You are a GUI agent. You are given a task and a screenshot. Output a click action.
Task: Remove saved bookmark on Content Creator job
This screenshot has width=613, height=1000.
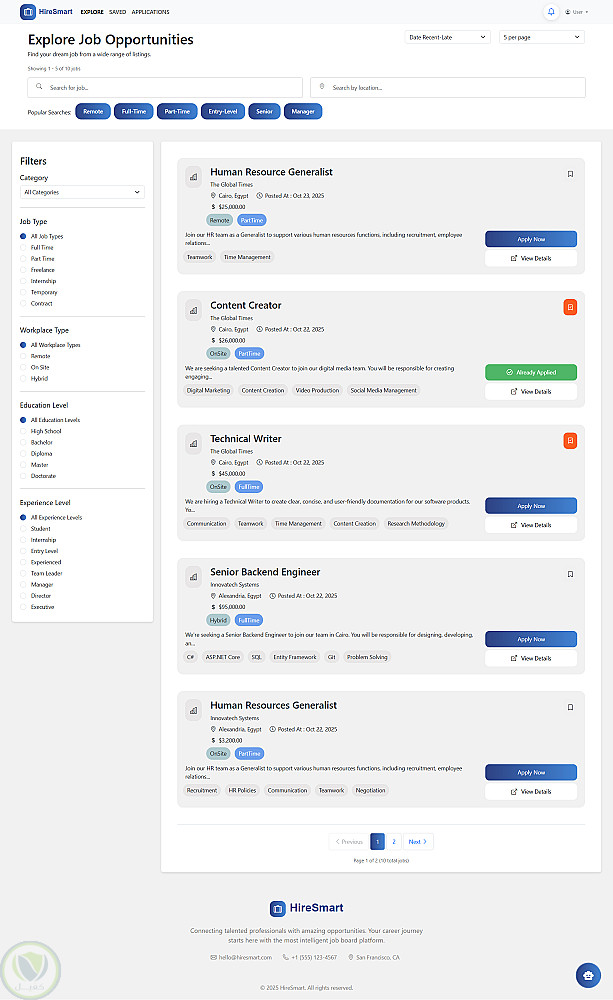point(570,307)
